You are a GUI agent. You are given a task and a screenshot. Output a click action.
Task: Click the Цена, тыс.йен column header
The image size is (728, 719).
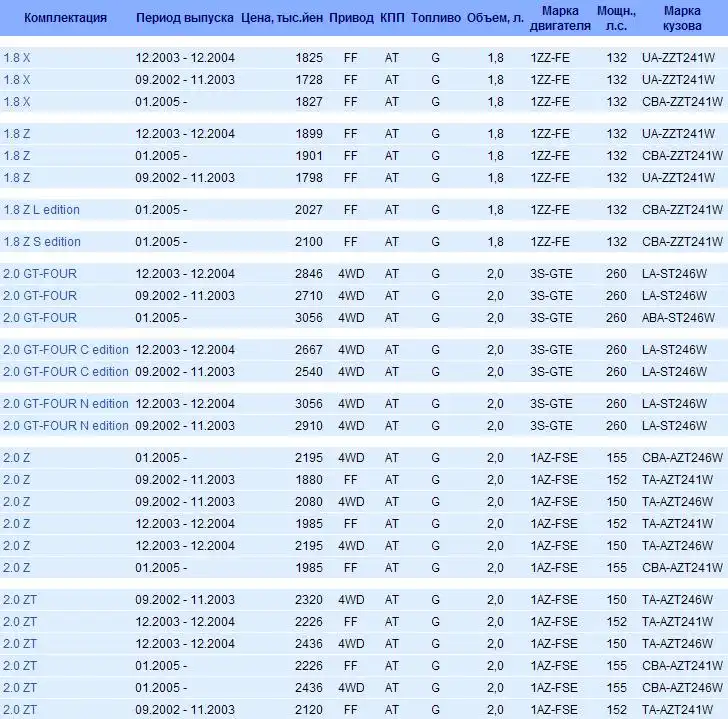(x=282, y=19)
